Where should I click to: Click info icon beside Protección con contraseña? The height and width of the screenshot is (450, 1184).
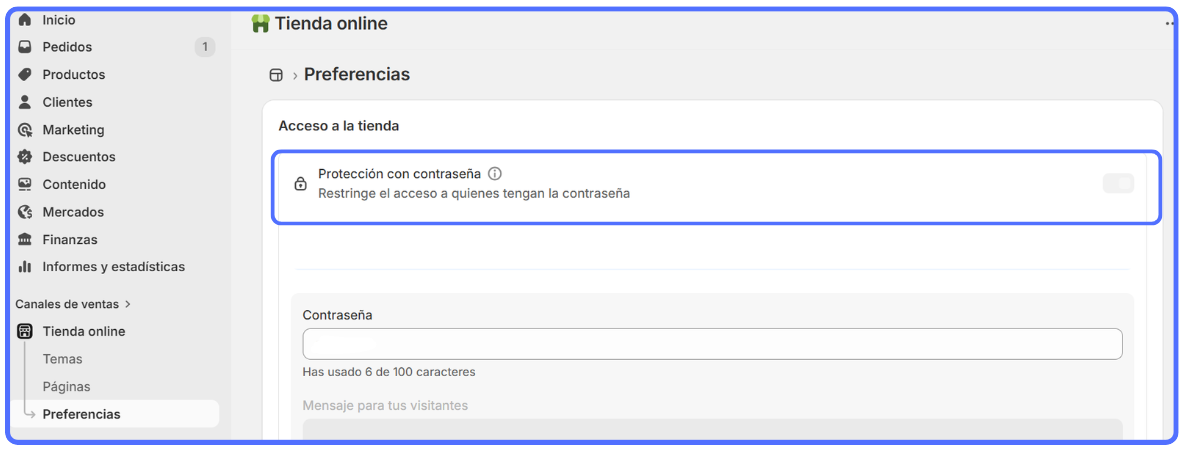[495, 174]
